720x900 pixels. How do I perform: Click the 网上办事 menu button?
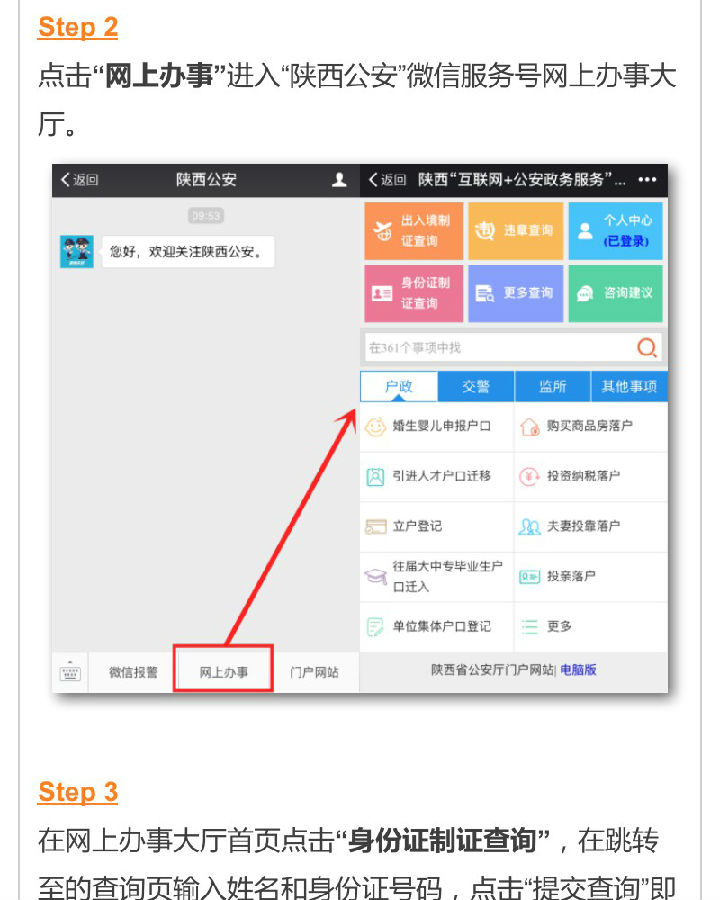223,672
